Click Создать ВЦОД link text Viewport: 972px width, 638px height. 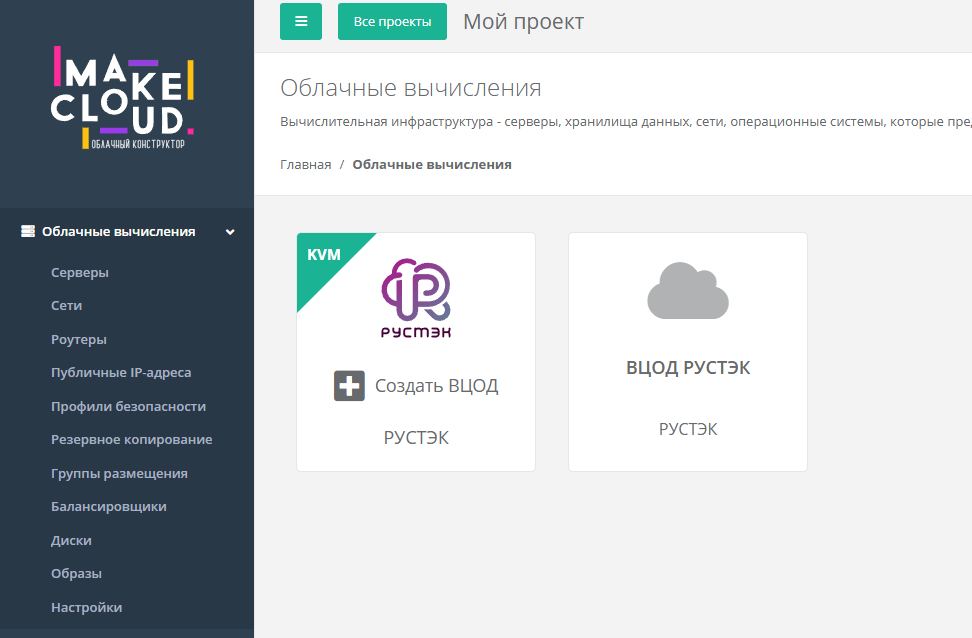[436, 386]
